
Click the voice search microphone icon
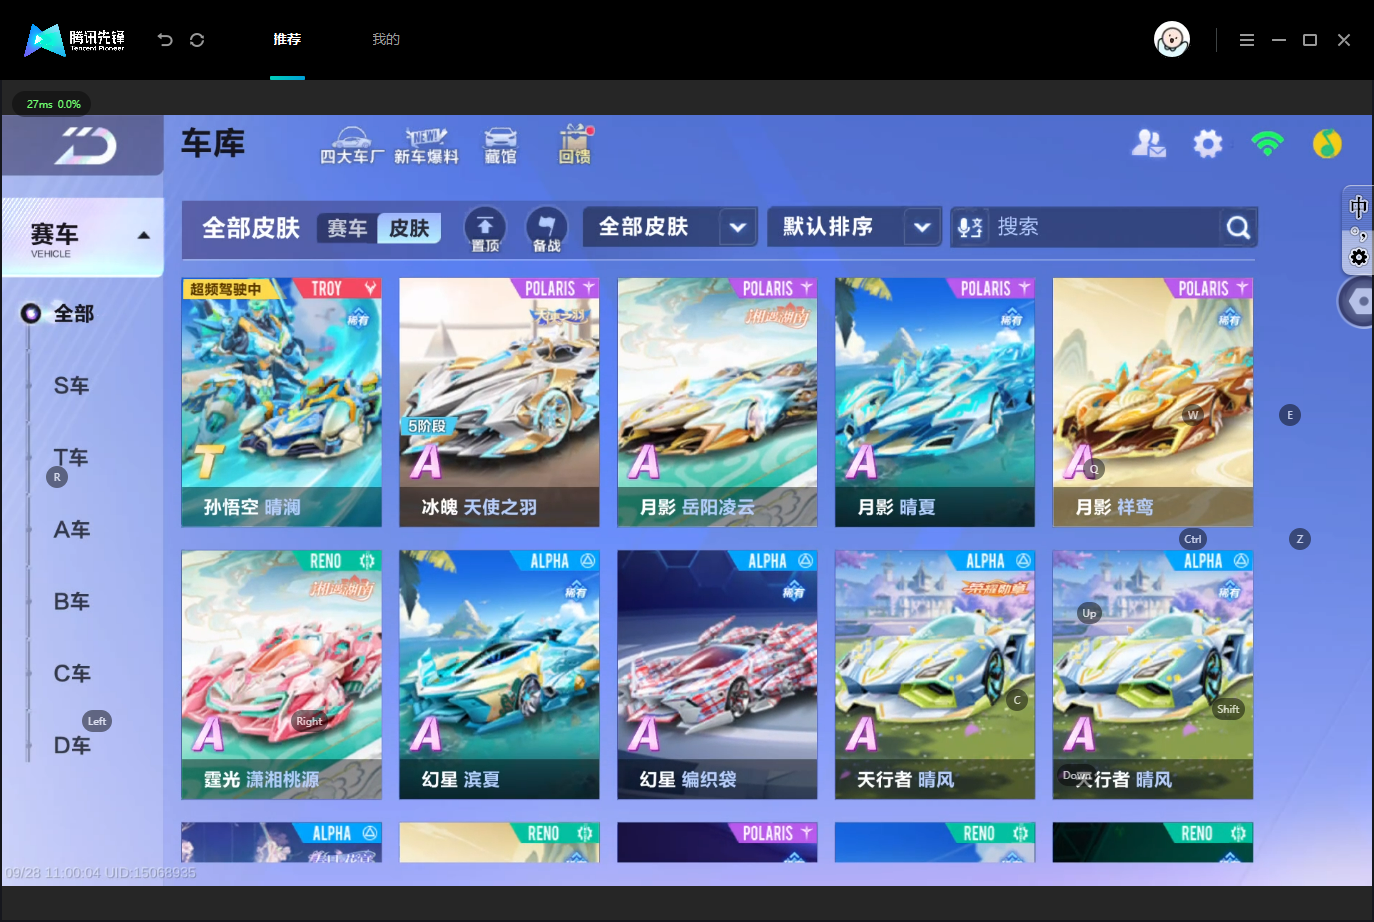point(970,227)
